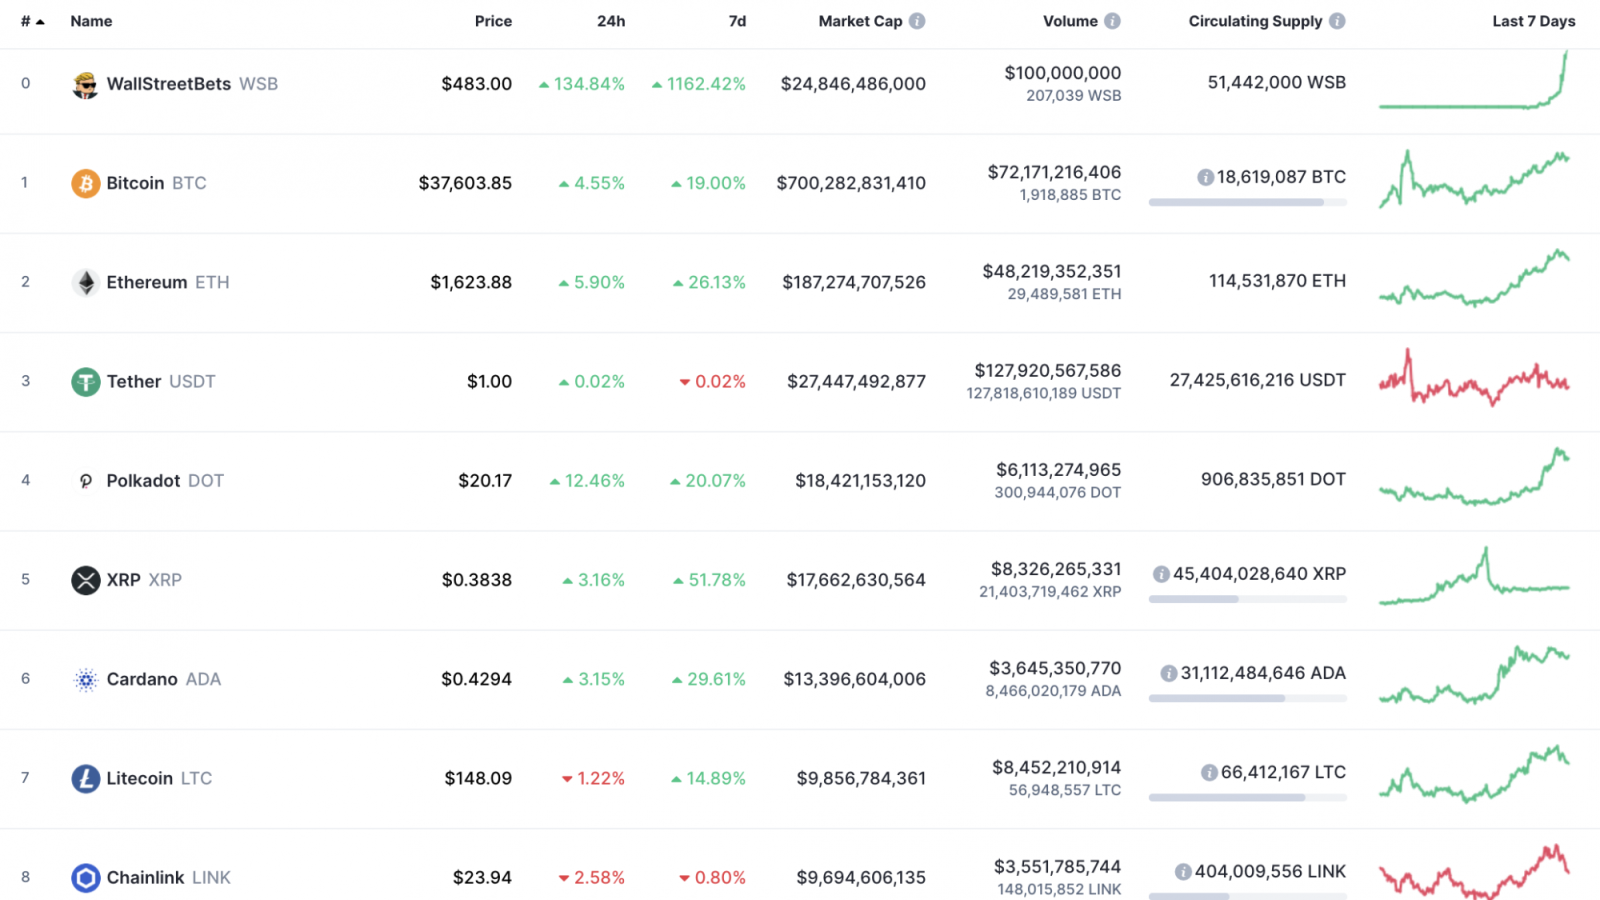Open the Bitcoin BTC coin page
The width and height of the screenshot is (1600, 900).
tap(156, 183)
